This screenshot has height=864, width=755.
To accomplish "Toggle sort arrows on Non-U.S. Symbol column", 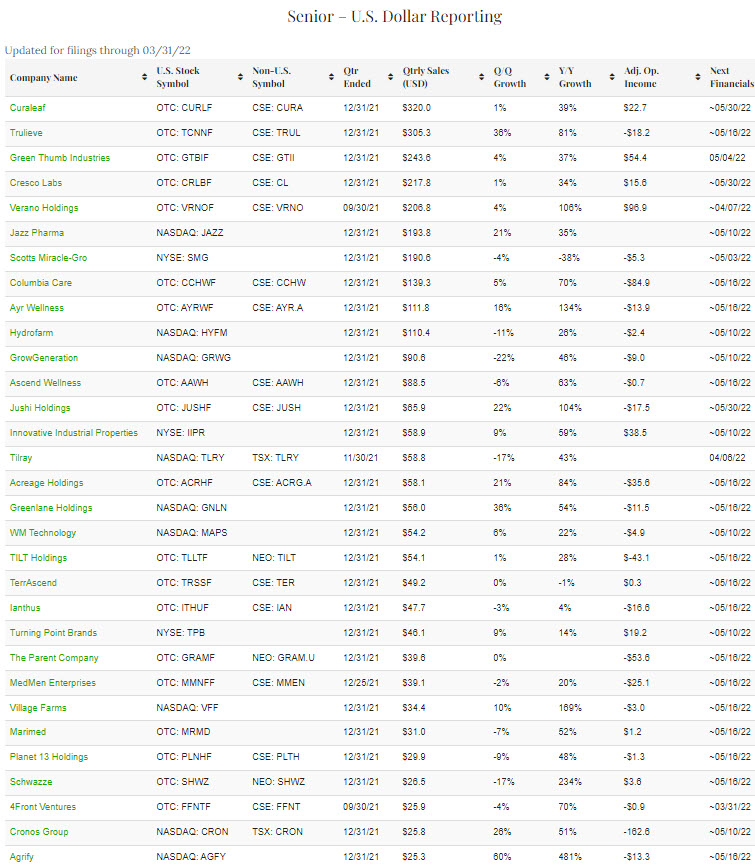I will [330, 78].
